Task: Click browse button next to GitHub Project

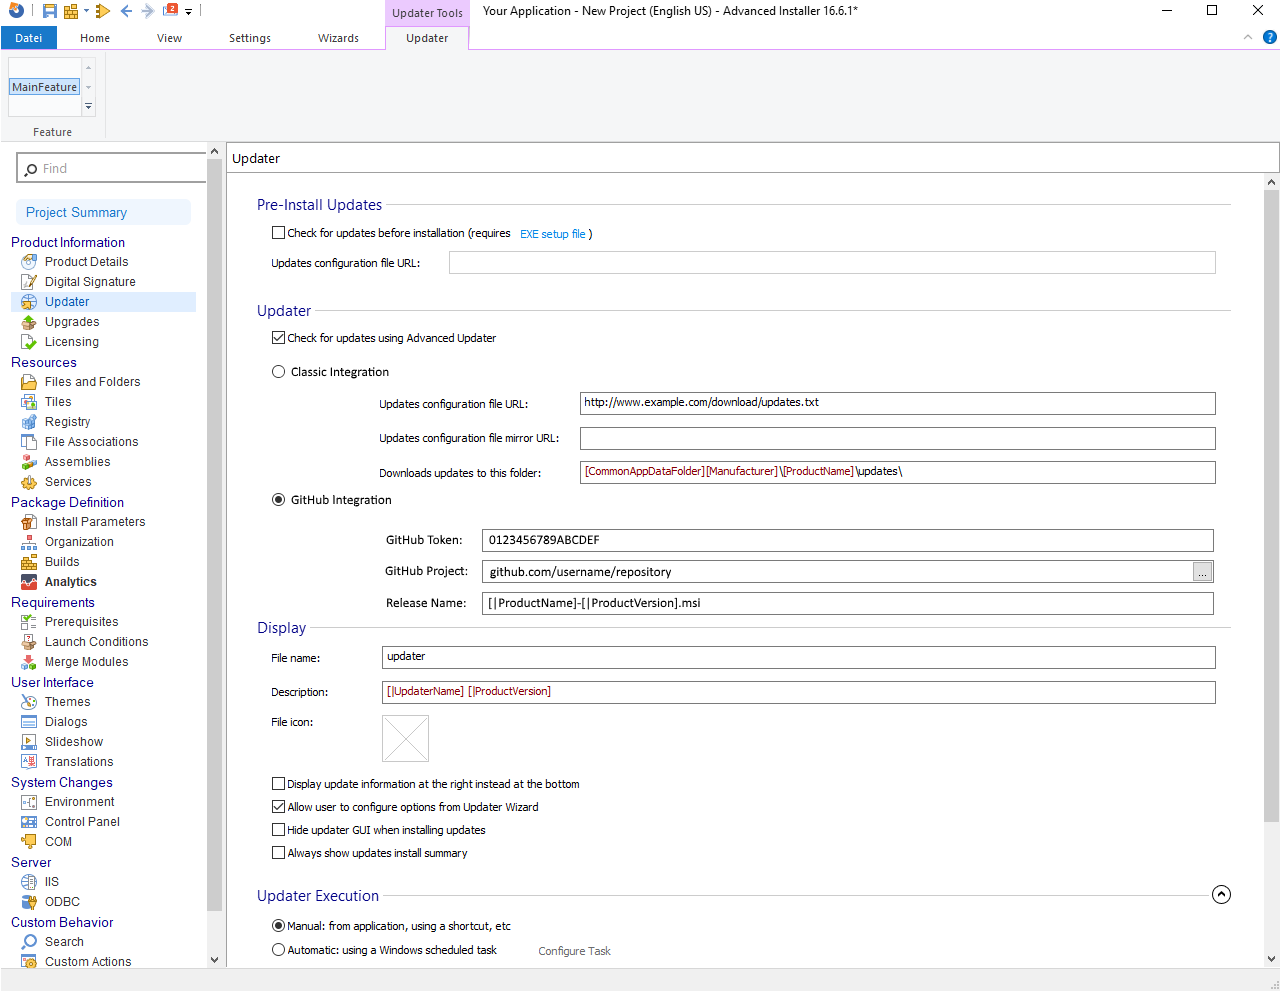Action: coord(1202,572)
